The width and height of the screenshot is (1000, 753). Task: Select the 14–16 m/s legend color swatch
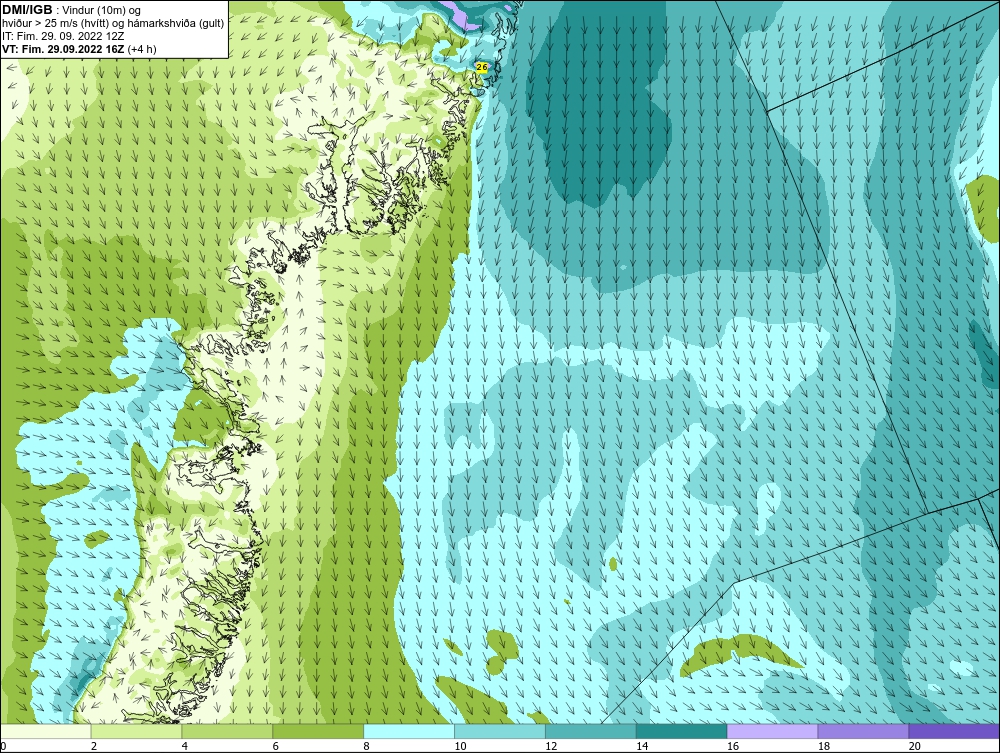click(x=682, y=731)
